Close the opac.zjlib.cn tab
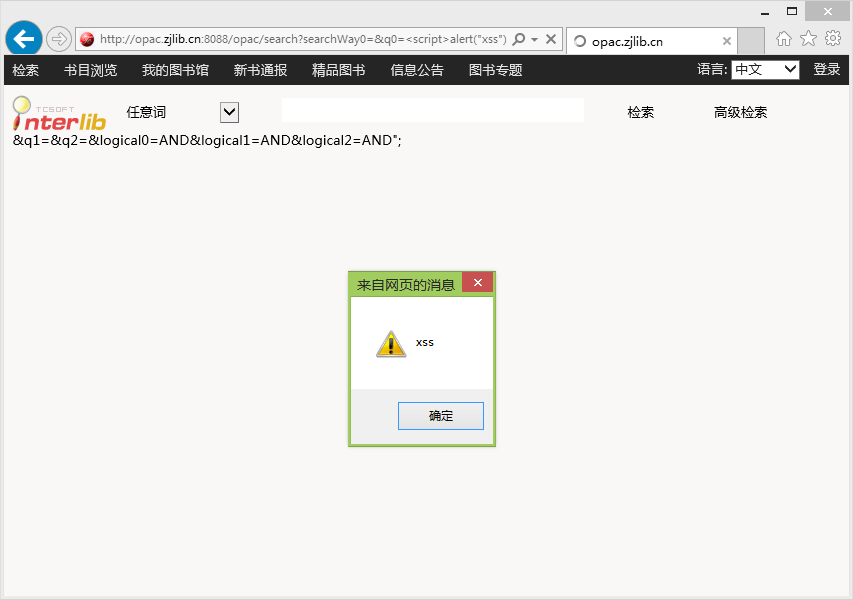Screen dimensions: 853x600 point(726,41)
